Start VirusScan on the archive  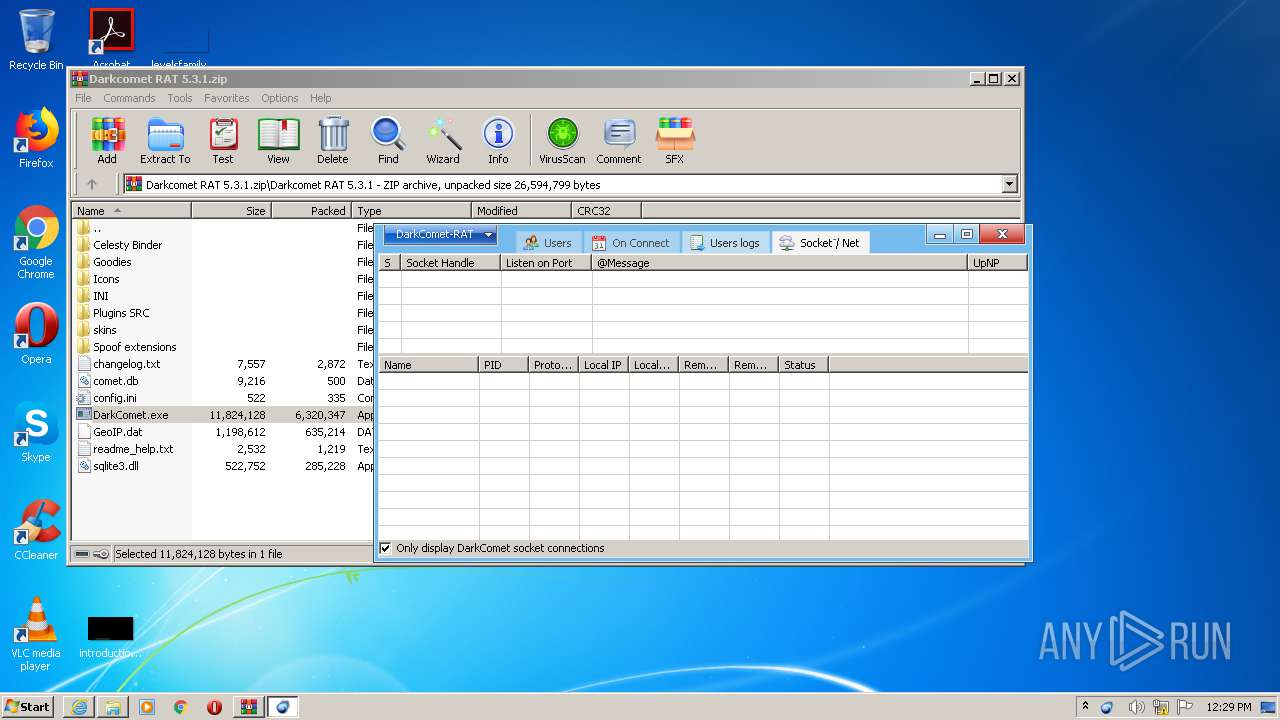pos(562,140)
